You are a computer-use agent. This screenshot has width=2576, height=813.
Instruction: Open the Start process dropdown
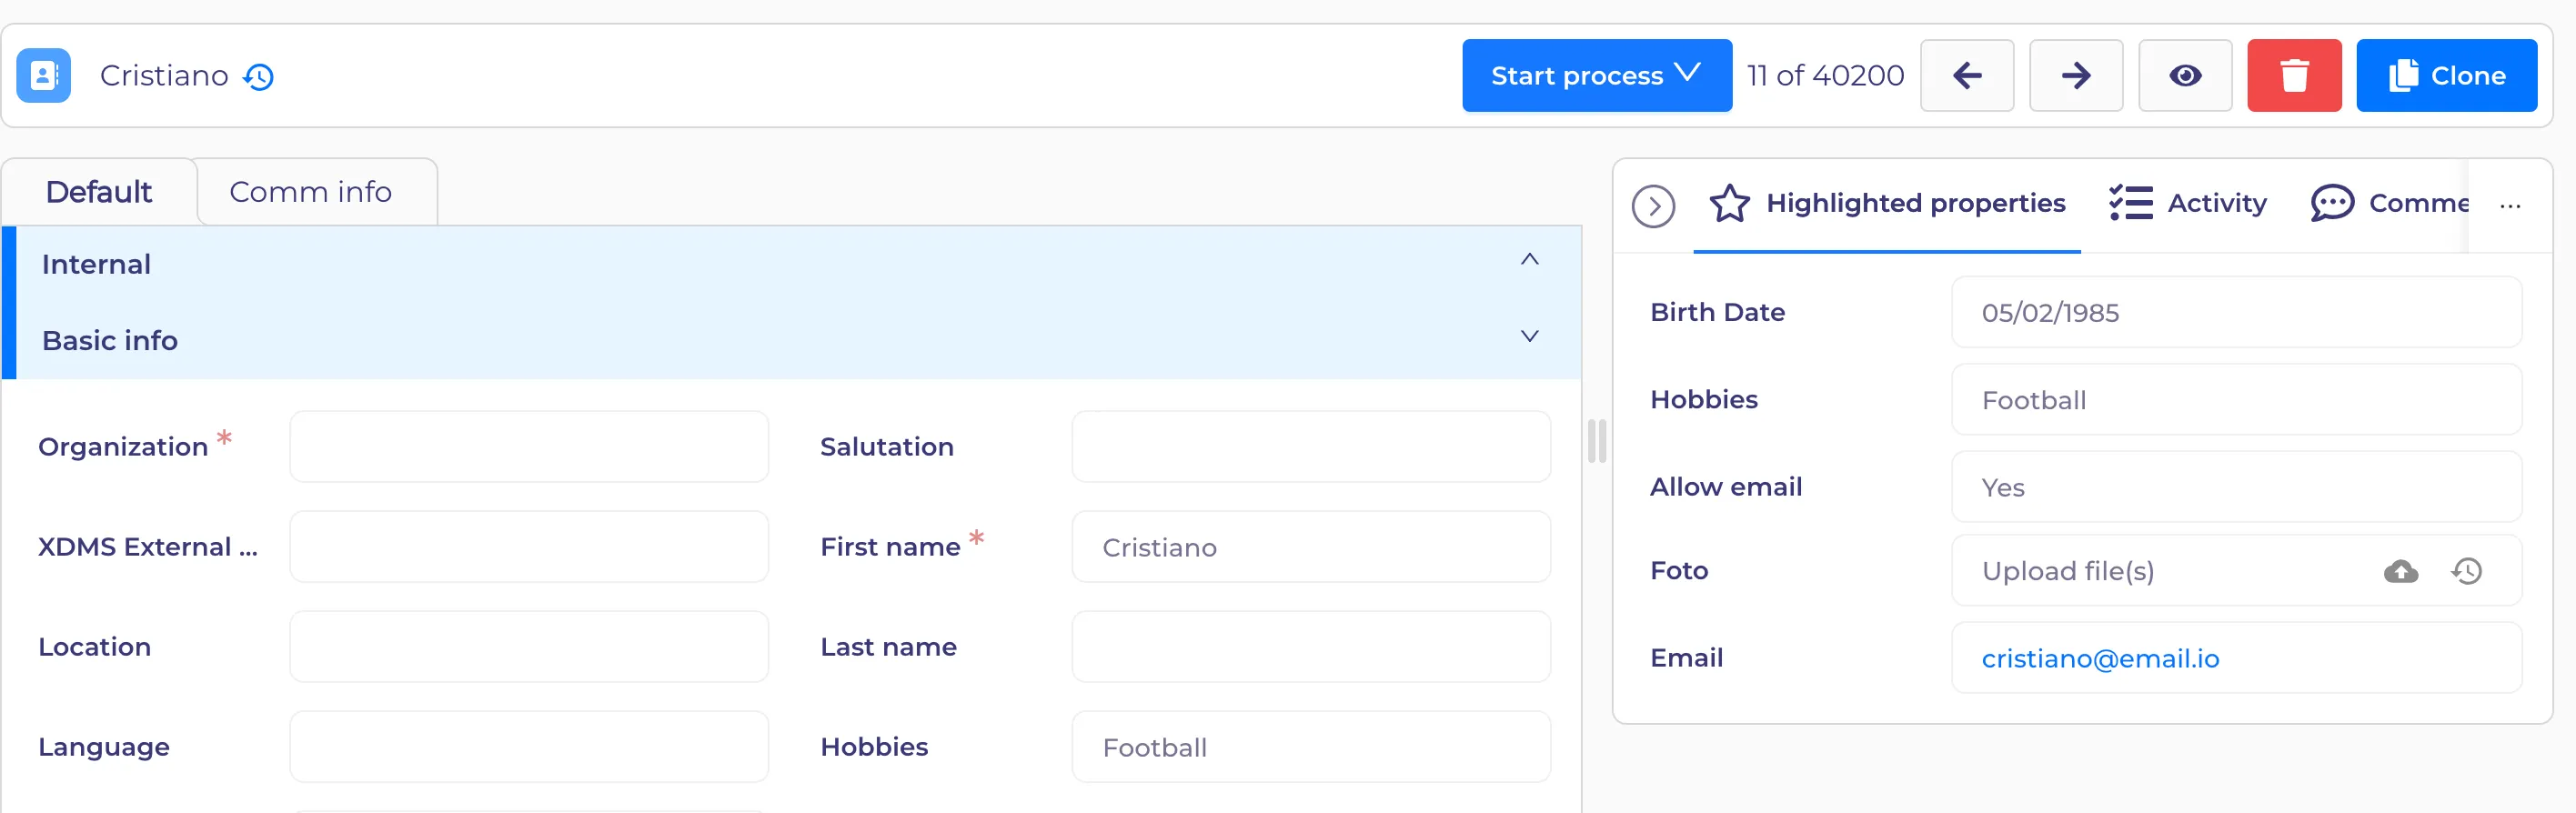pos(1596,75)
